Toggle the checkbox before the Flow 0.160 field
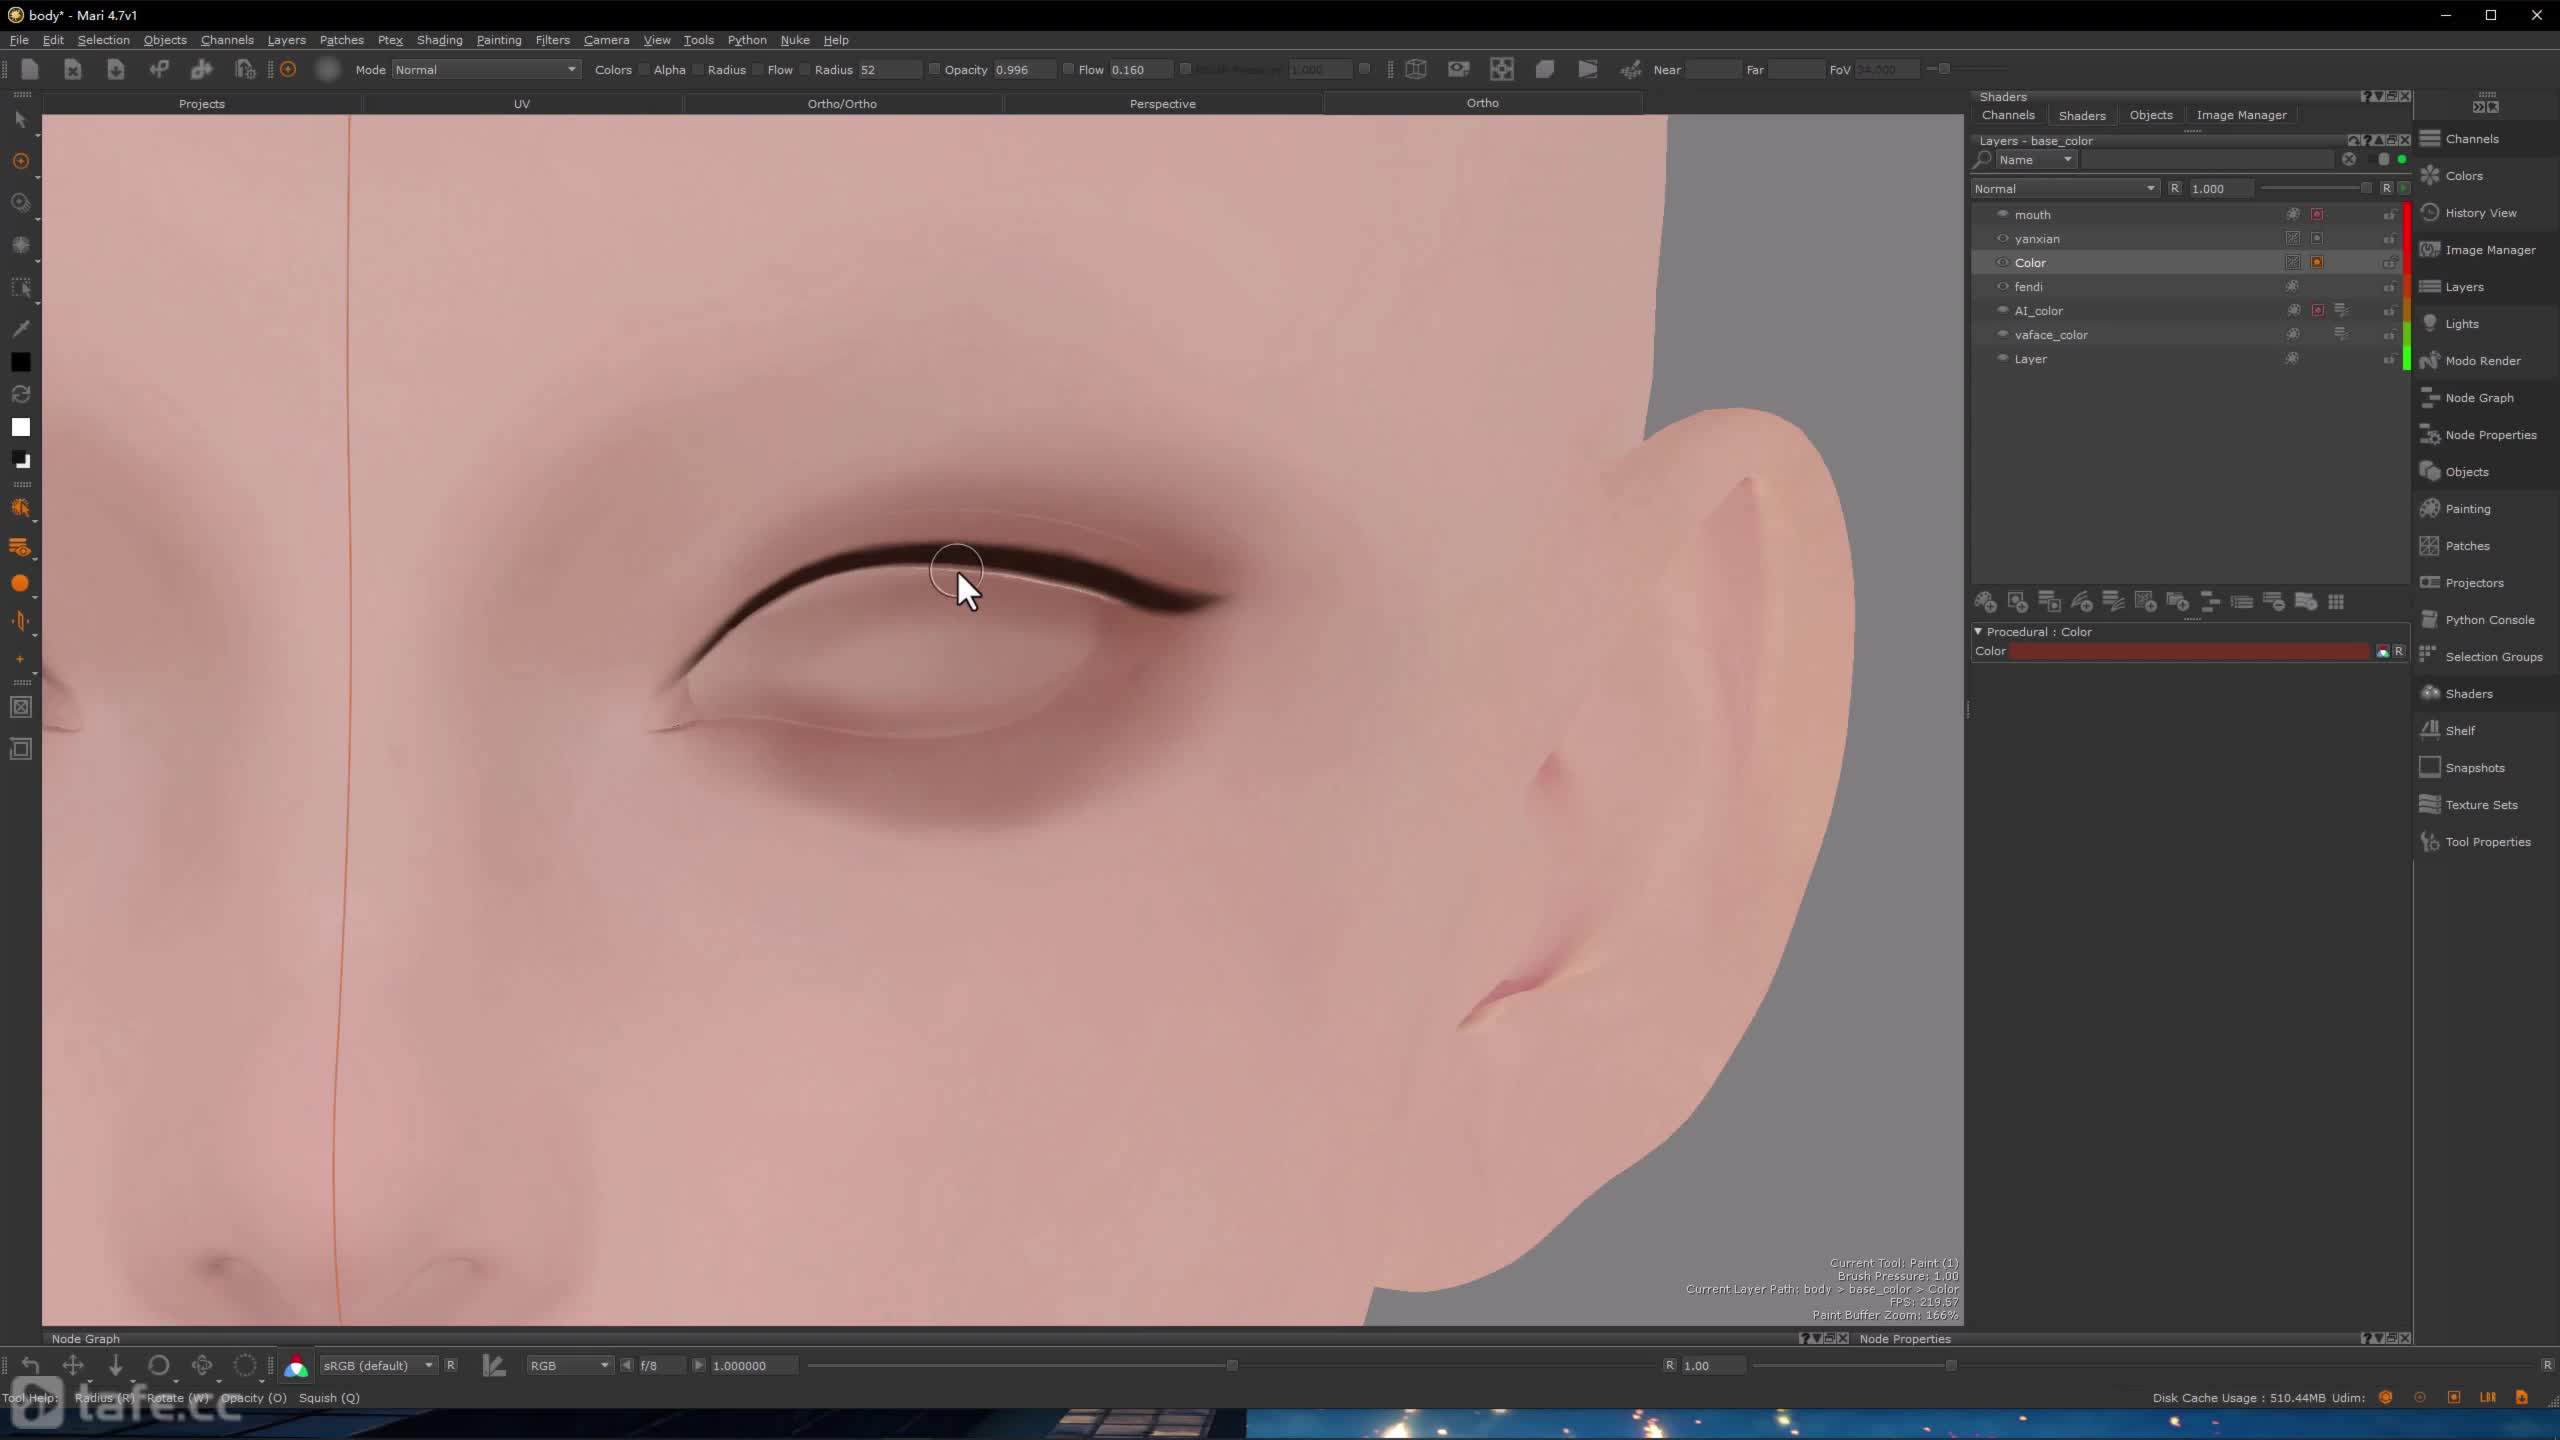 point(1068,69)
